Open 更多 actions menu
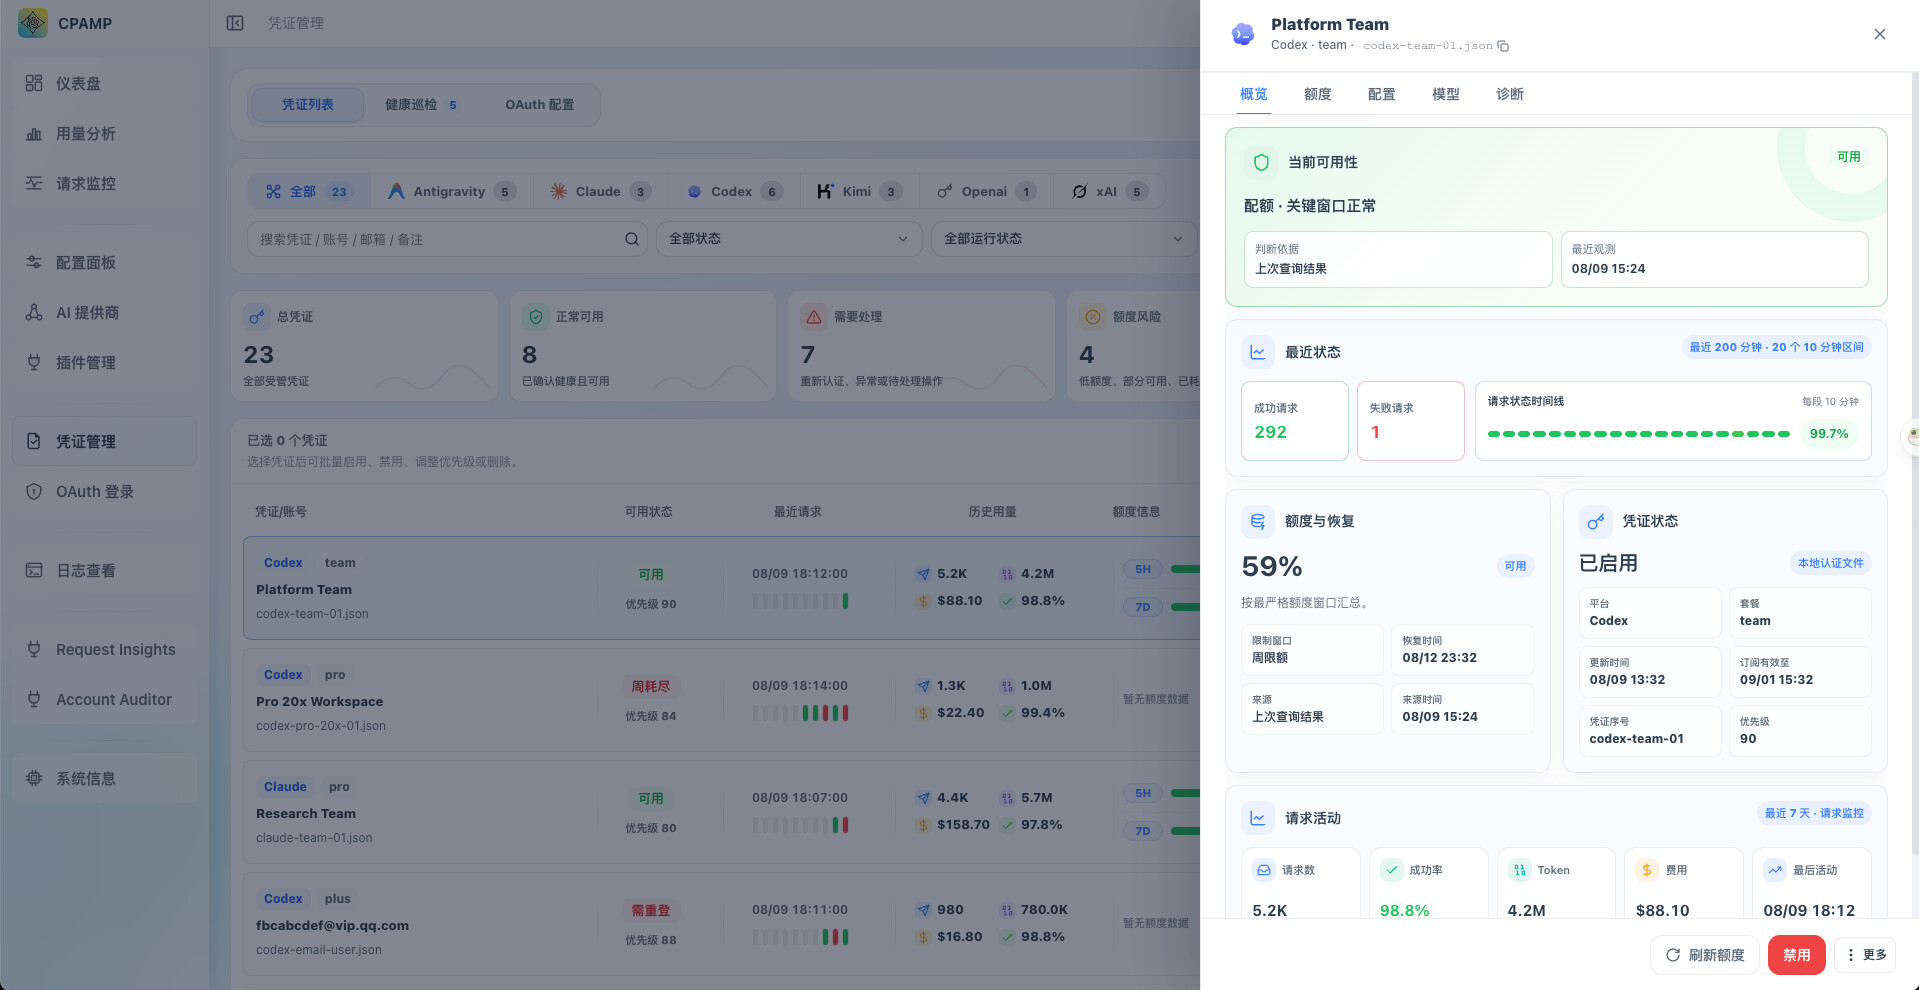 (x=1866, y=955)
